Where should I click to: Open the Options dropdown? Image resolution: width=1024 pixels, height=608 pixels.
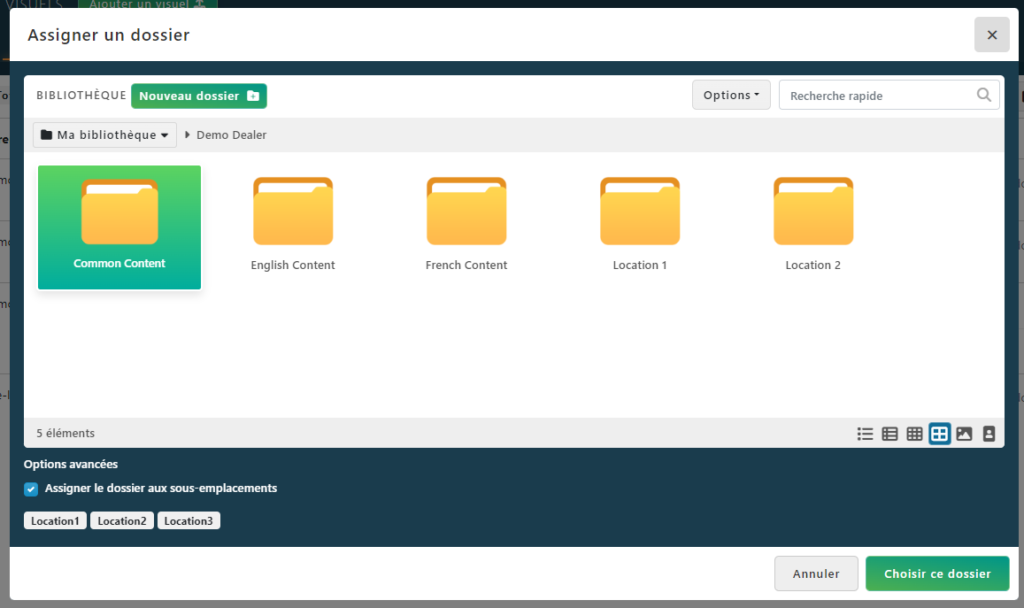731,95
